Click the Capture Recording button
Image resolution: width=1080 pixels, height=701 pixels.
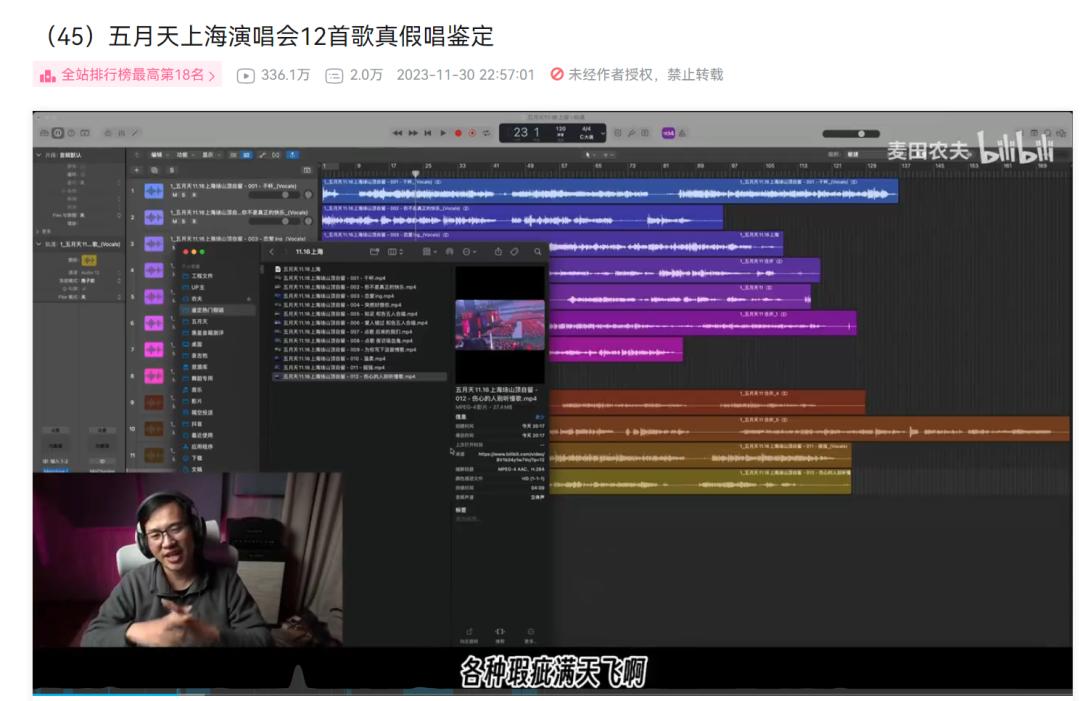[x=472, y=133]
